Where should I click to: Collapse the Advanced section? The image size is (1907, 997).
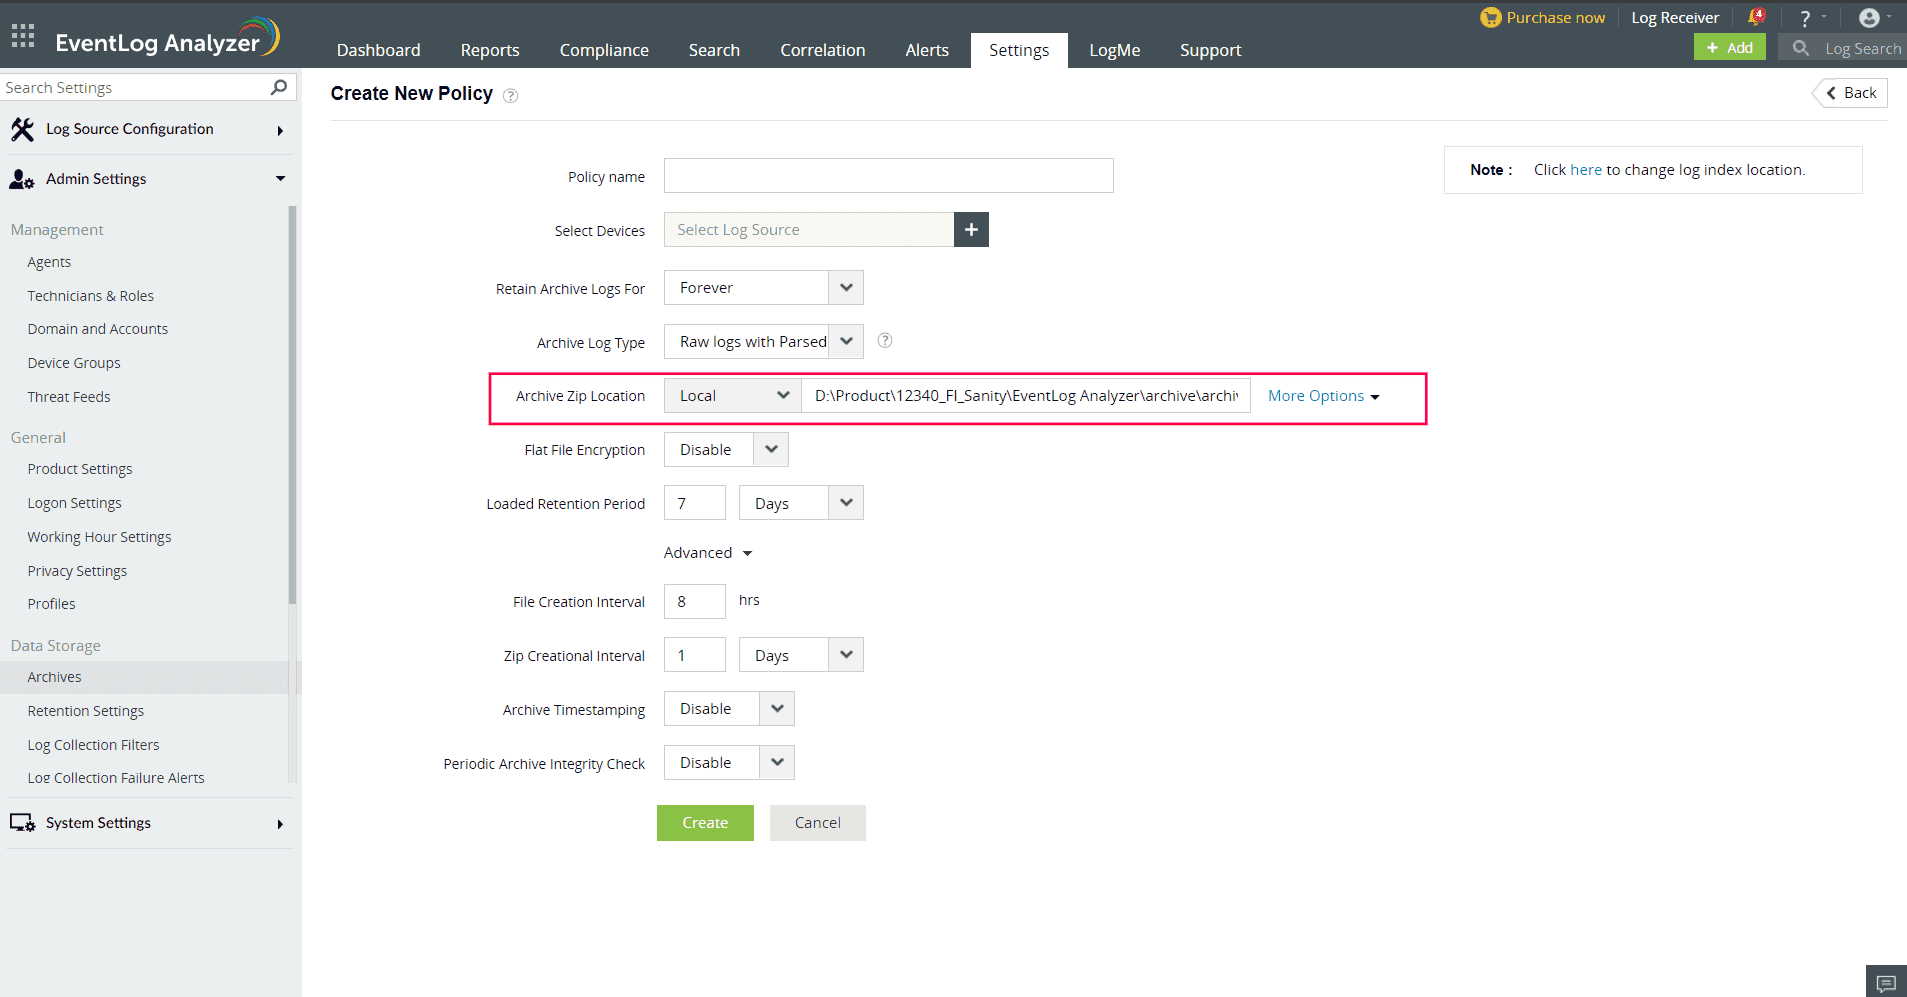706,552
